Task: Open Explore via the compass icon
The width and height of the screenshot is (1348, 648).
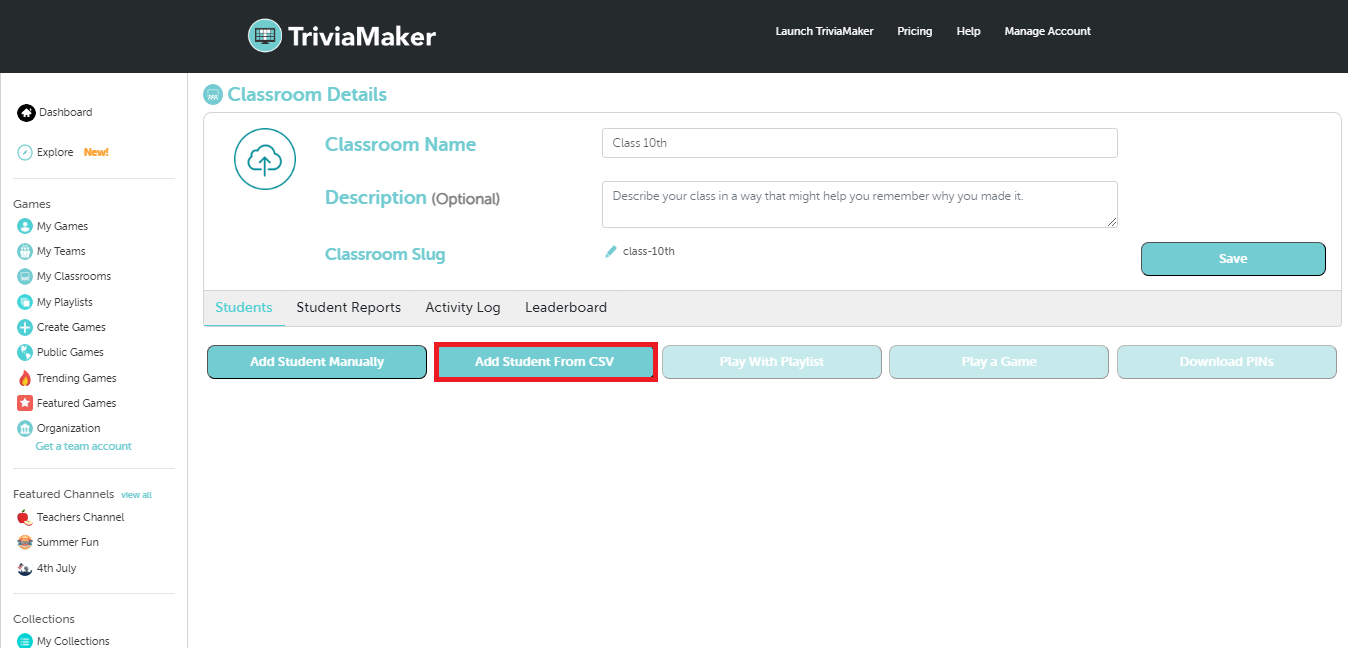Action: (x=26, y=152)
